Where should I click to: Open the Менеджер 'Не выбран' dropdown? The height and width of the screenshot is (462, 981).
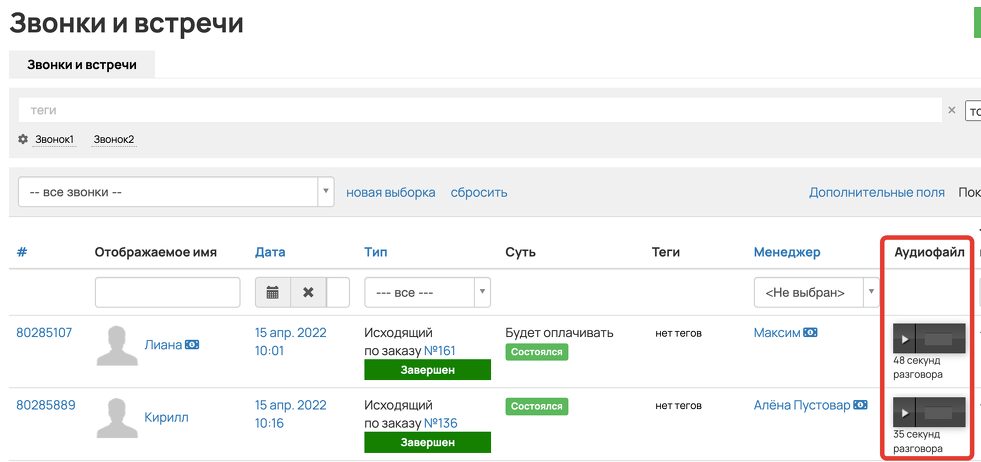pos(816,292)
